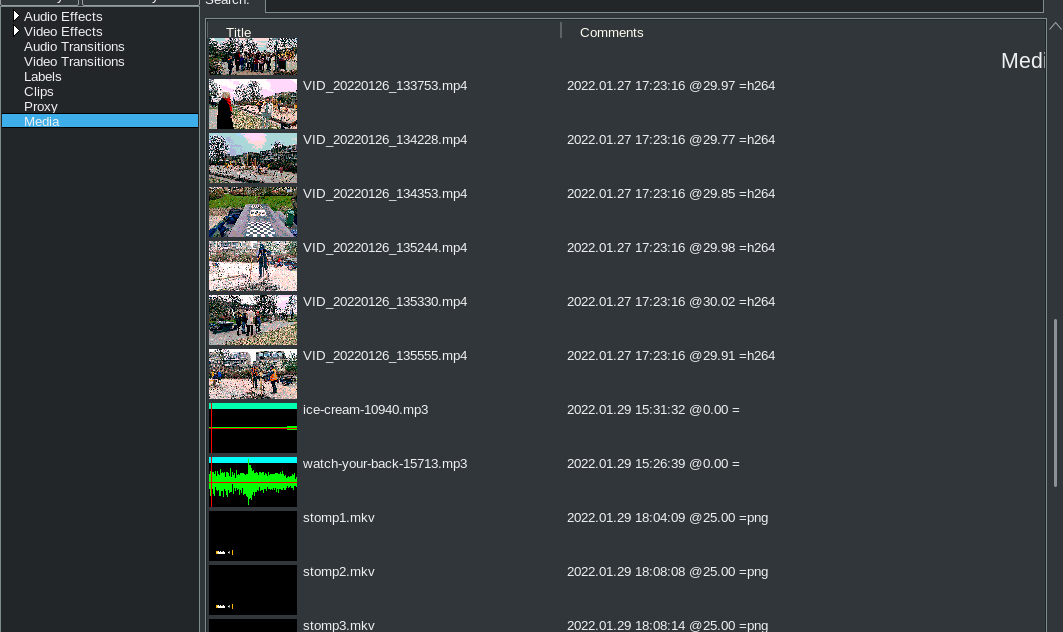Select the stomp1.mkv thumbnail
This screenshot has width=1063, height=632.
click(253, 536)
